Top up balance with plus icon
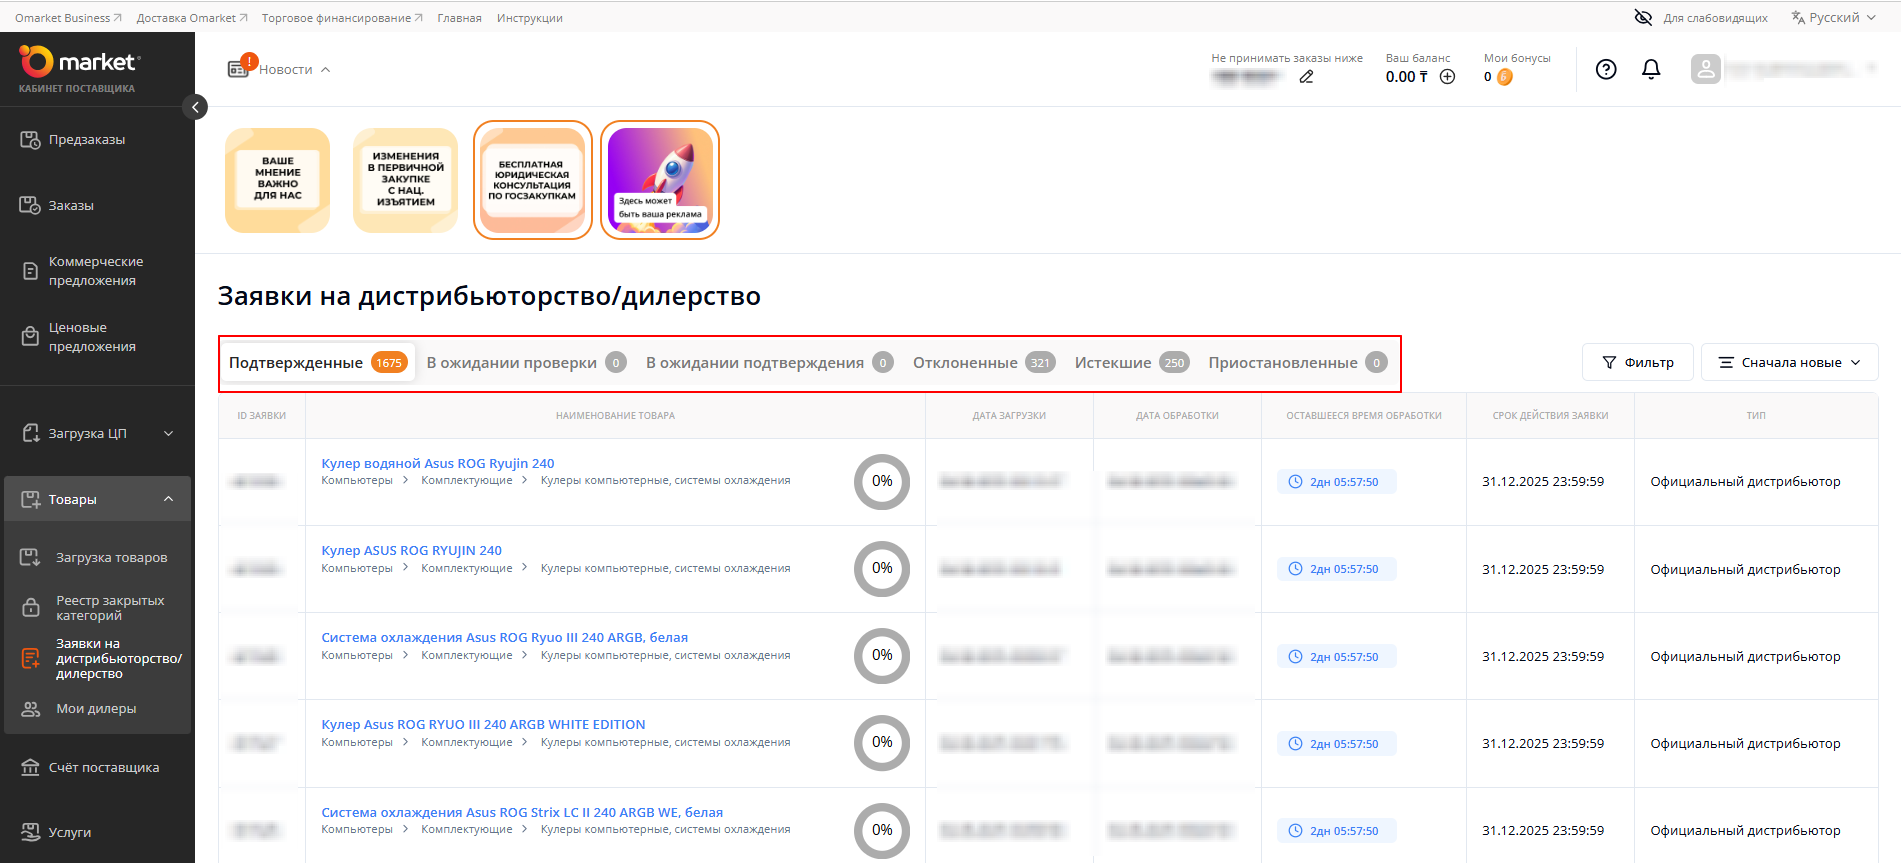The height and width of the screenshot is (863, 1901). (x=1447, y=77)
